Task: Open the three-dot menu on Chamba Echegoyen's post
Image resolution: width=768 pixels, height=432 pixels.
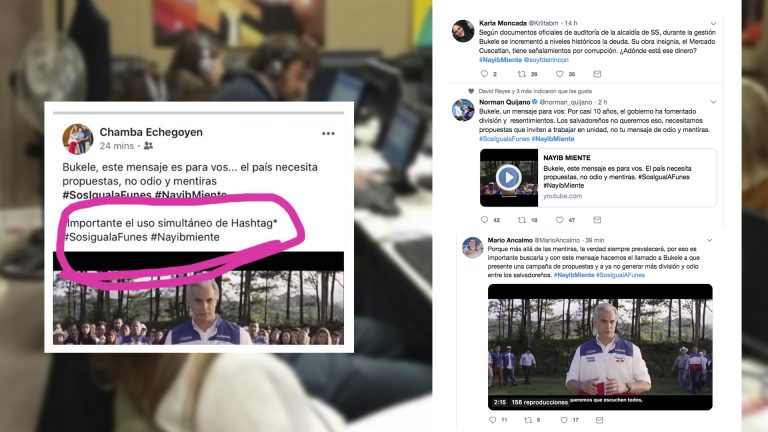Action: 328,133
